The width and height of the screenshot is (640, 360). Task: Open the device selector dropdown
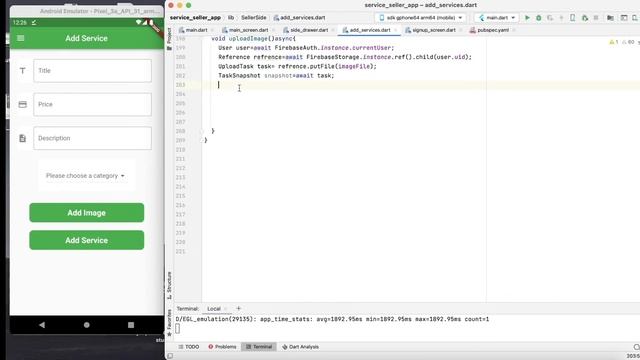tap(420, 18)
